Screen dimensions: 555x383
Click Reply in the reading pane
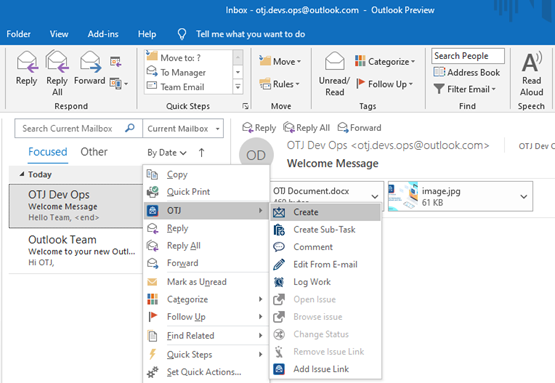(x=259, y=127)
